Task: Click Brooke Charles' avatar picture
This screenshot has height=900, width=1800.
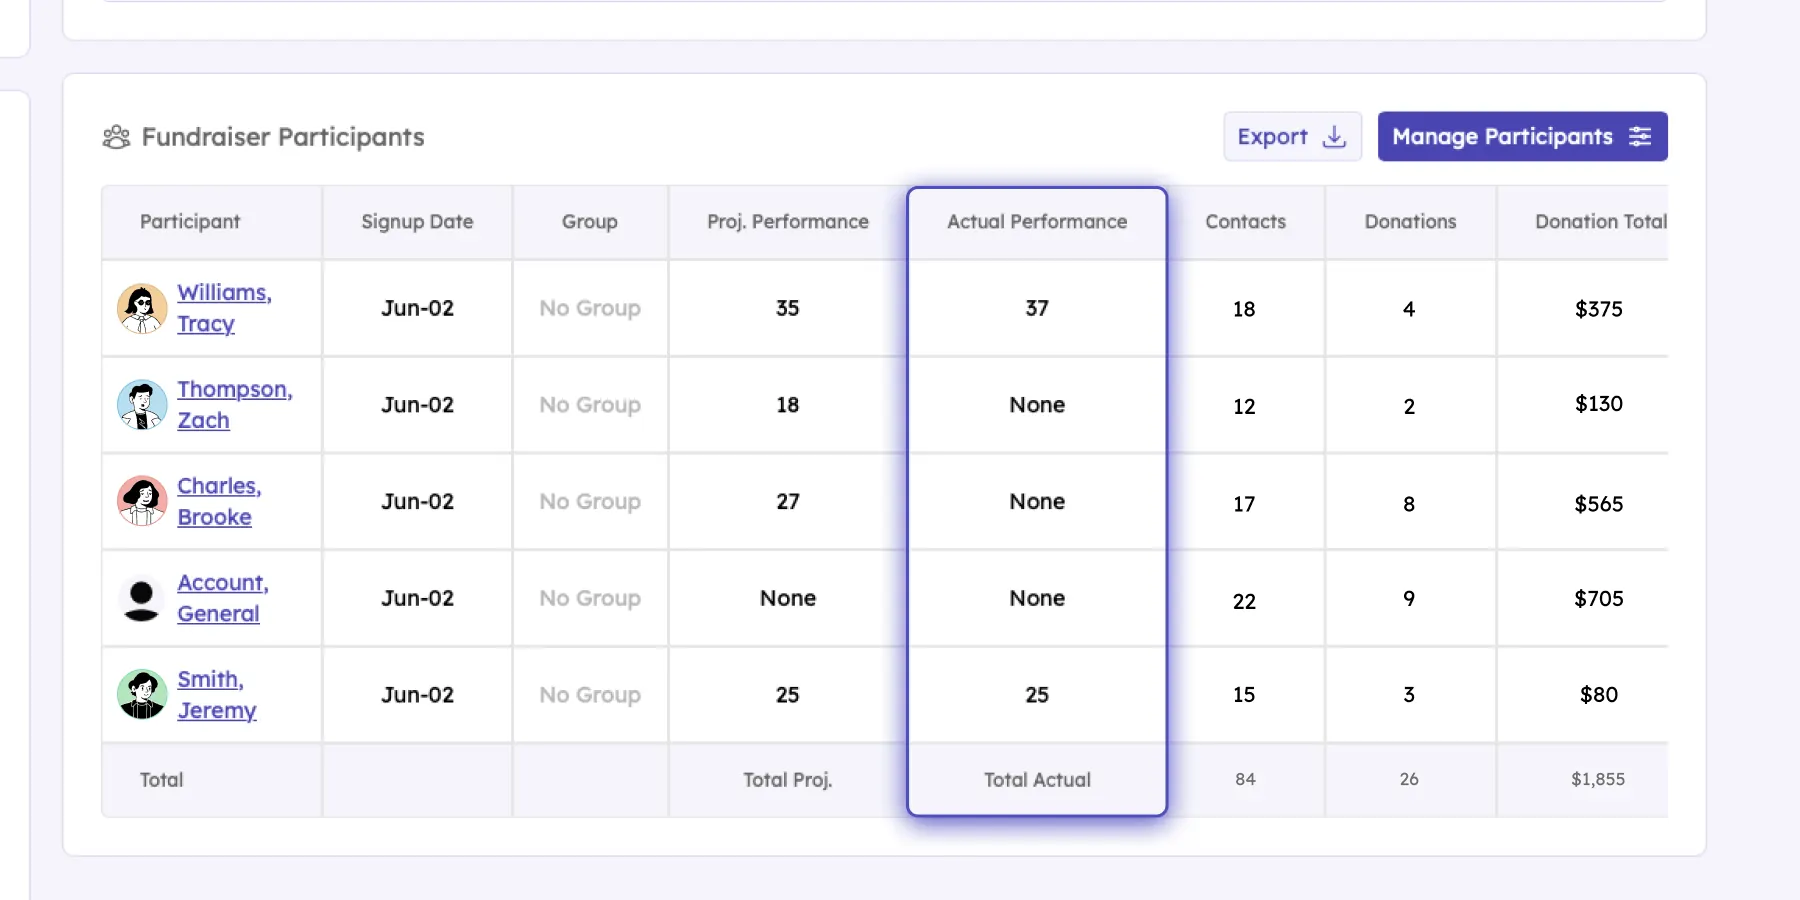Action: [x=142, y=501]
